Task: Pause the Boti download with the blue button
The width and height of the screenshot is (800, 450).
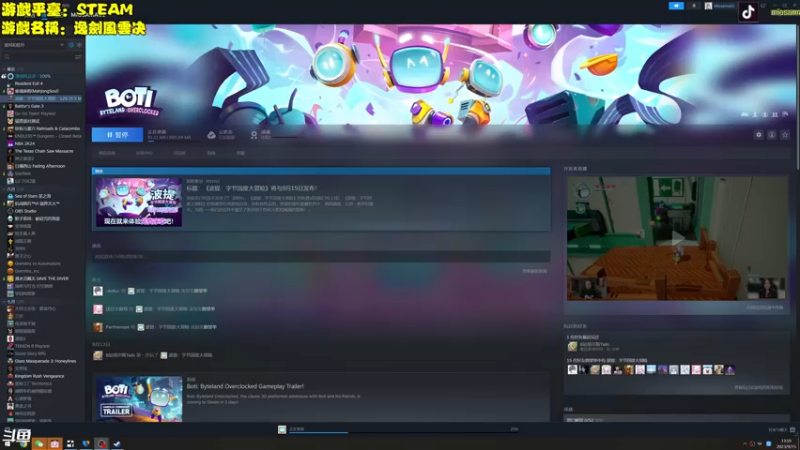Action: 117,135
